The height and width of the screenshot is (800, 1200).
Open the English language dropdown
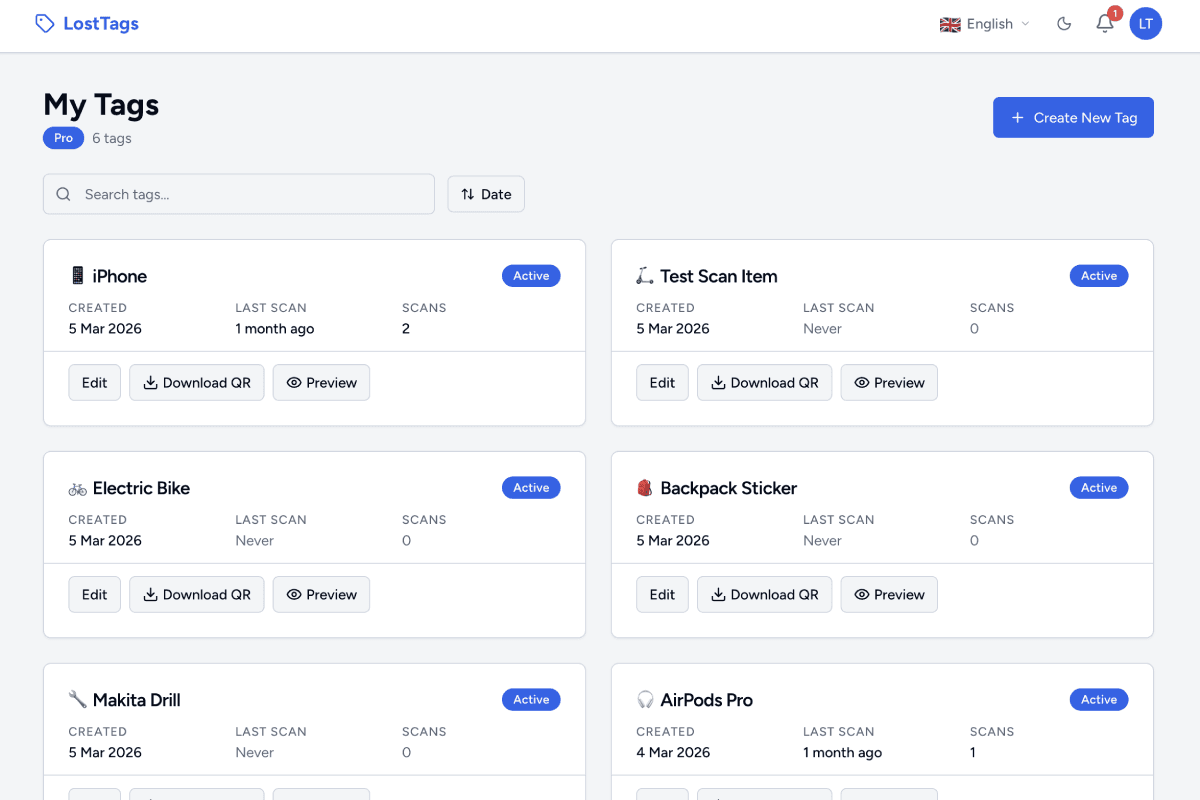[984, 24]
